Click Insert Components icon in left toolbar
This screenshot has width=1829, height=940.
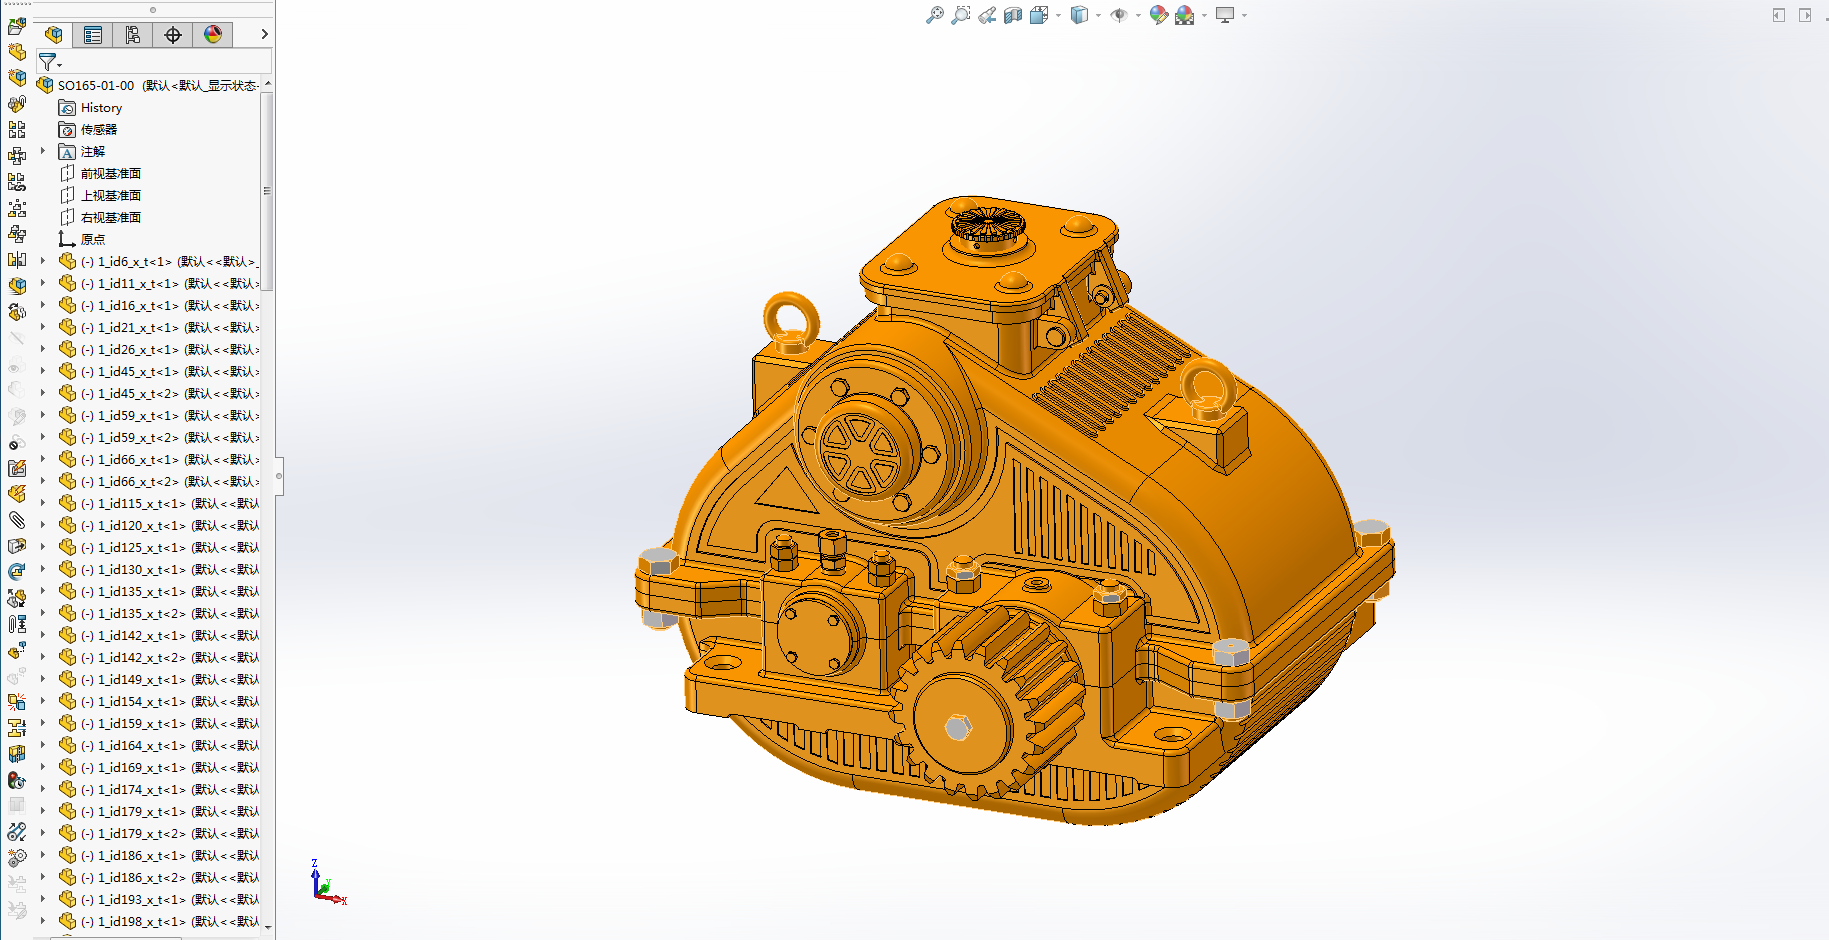click(17, 26)
